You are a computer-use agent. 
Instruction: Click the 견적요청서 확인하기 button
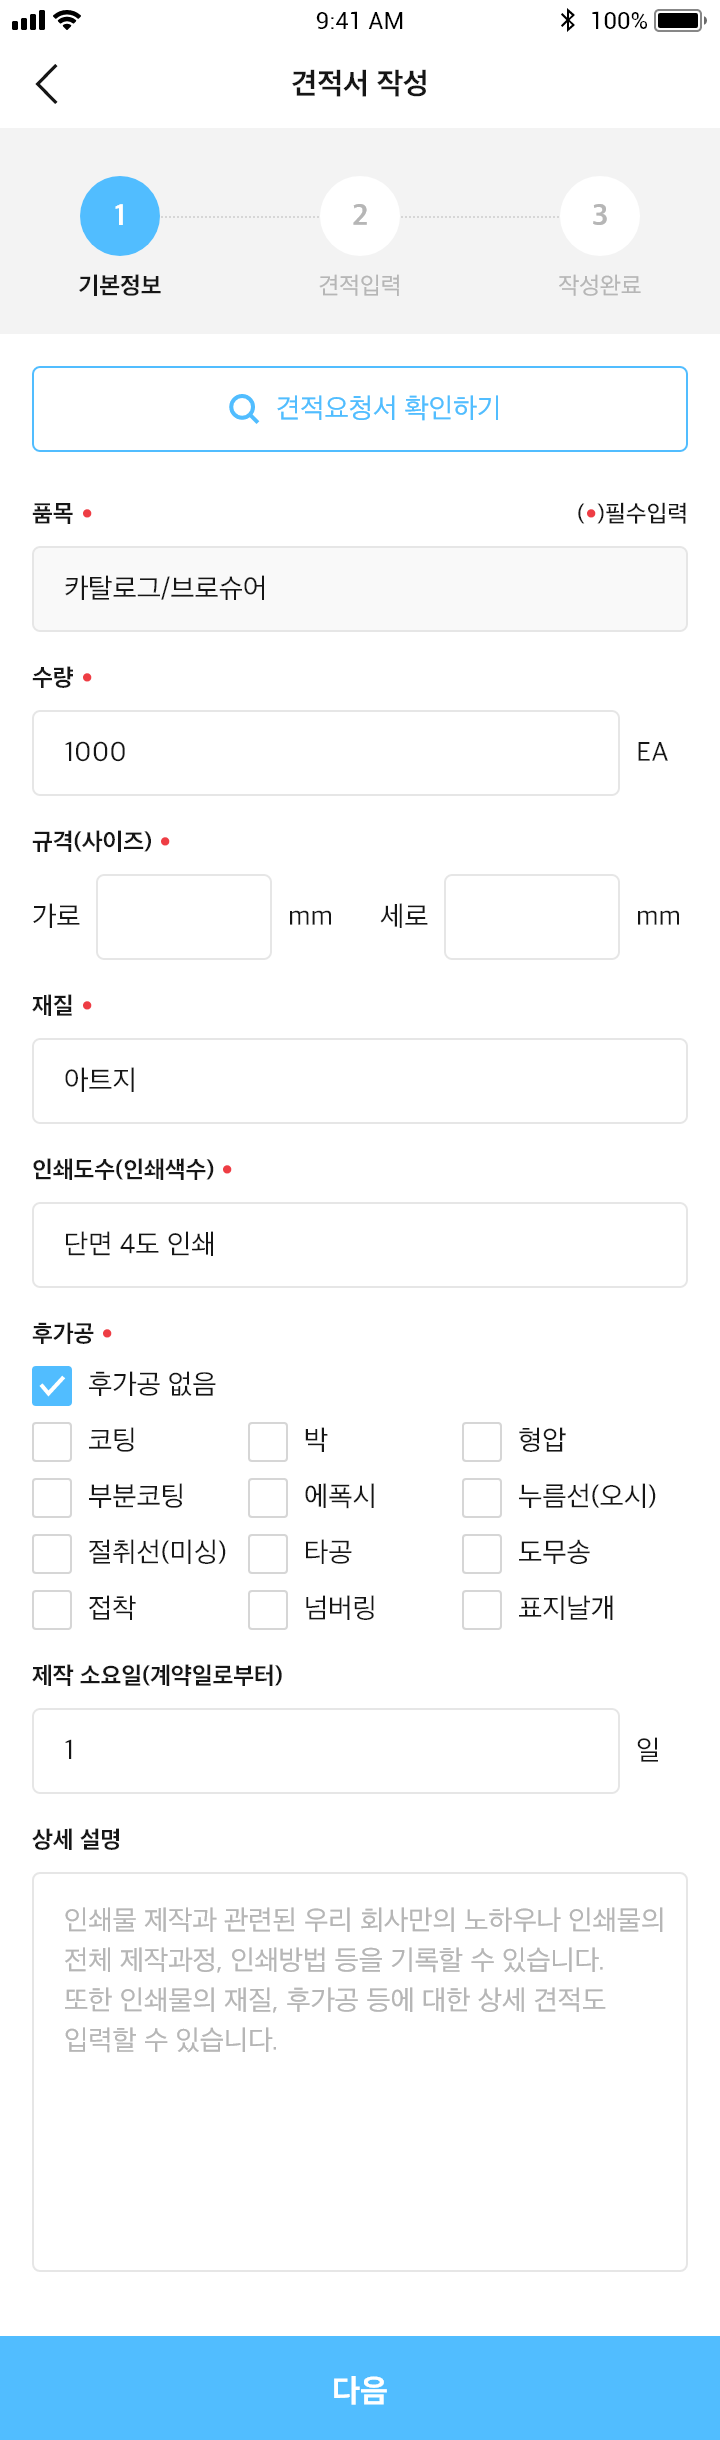[x=360, y=409]
